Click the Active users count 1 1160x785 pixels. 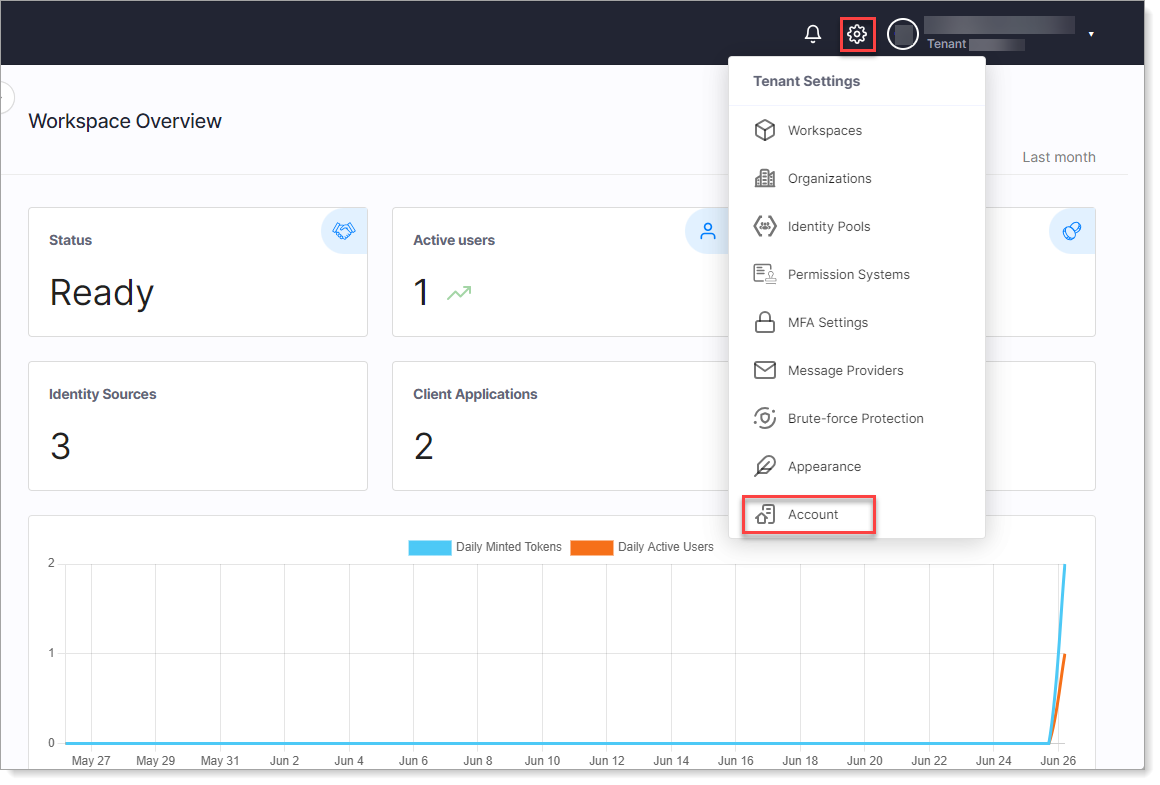pos(421,292)
